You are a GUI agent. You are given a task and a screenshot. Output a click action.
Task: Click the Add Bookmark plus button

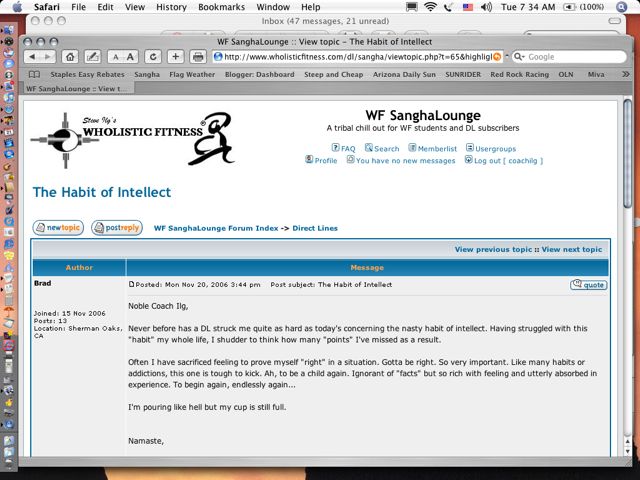175,57
